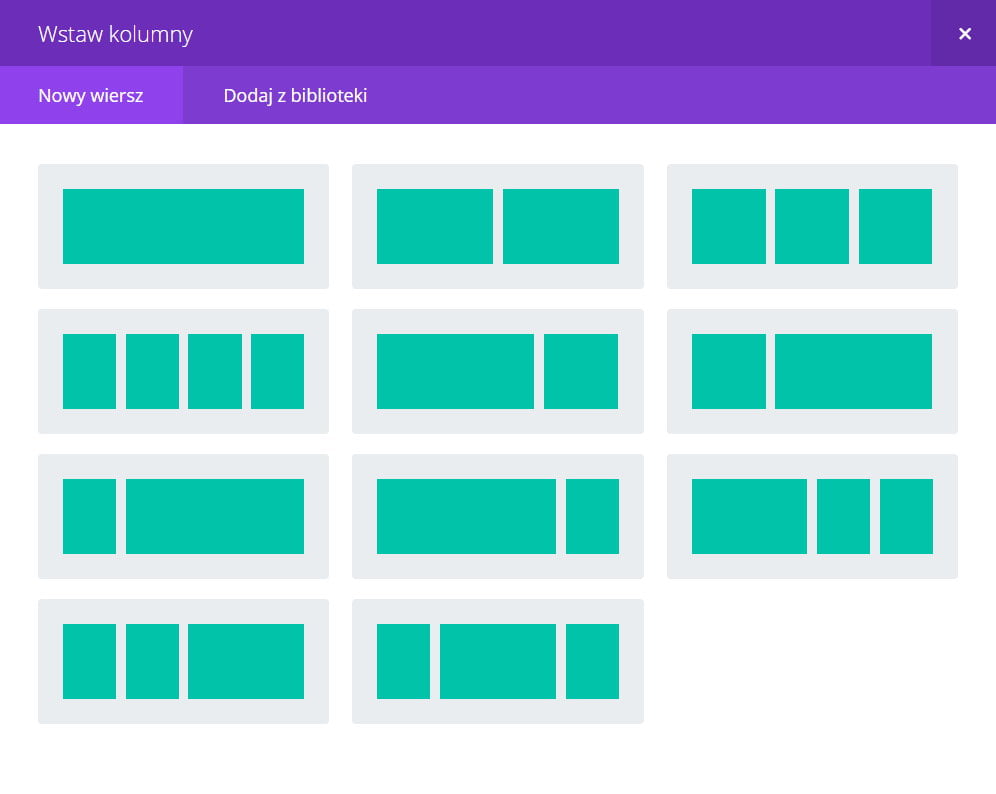Pick the quarter, half, quarter layout
Screen dimensions: 996x794
(497, 661)
